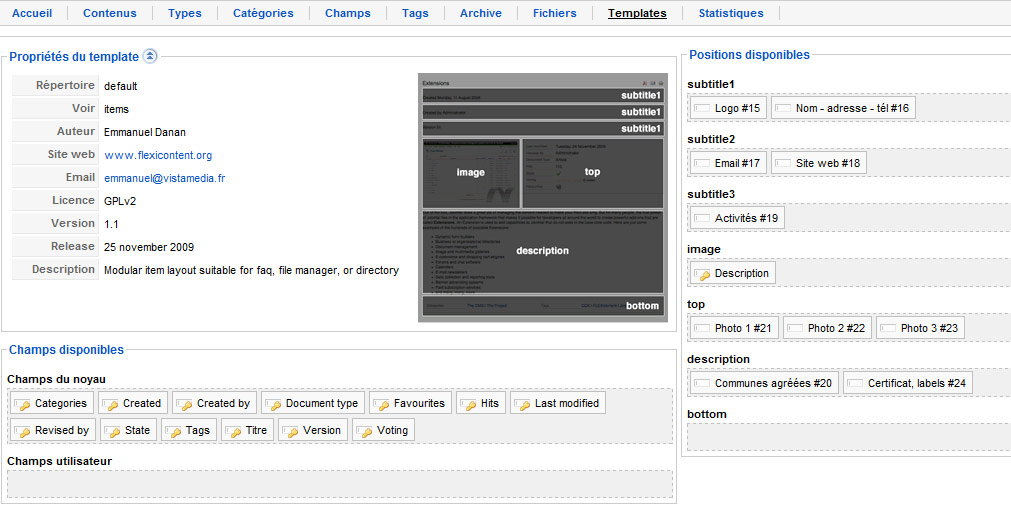The height and width of the screenshot is (510, 1011).
Task: Click the 25 november 2009 release value
Action: 149,247
